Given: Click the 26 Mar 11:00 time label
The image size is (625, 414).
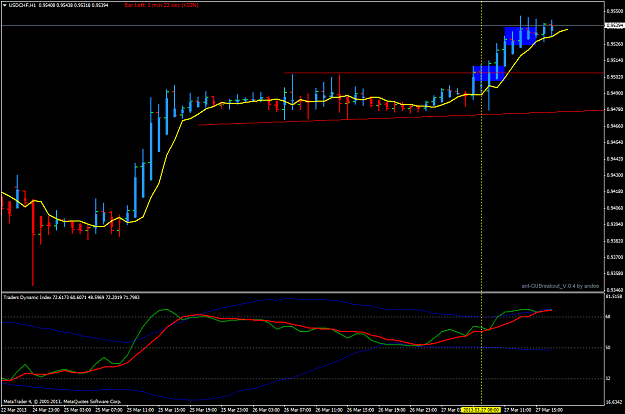Looking at the screenshot, I should pos(329,410).
